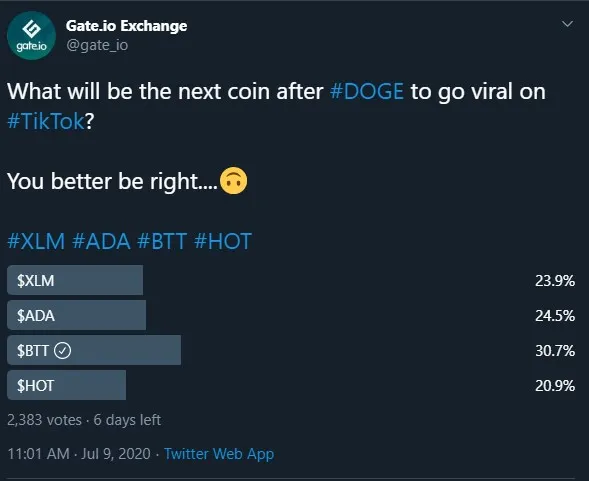Open the #XLM hashtag
This screenshot has width=589, height=481.
point(36,241)
